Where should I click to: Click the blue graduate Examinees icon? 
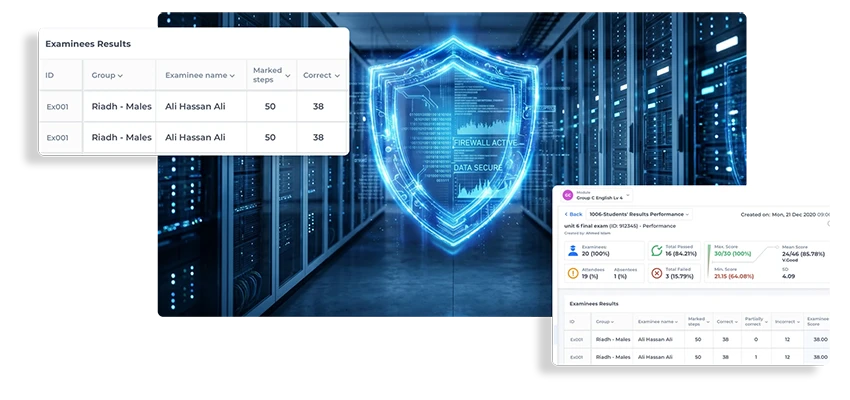[x=573, y=250]
